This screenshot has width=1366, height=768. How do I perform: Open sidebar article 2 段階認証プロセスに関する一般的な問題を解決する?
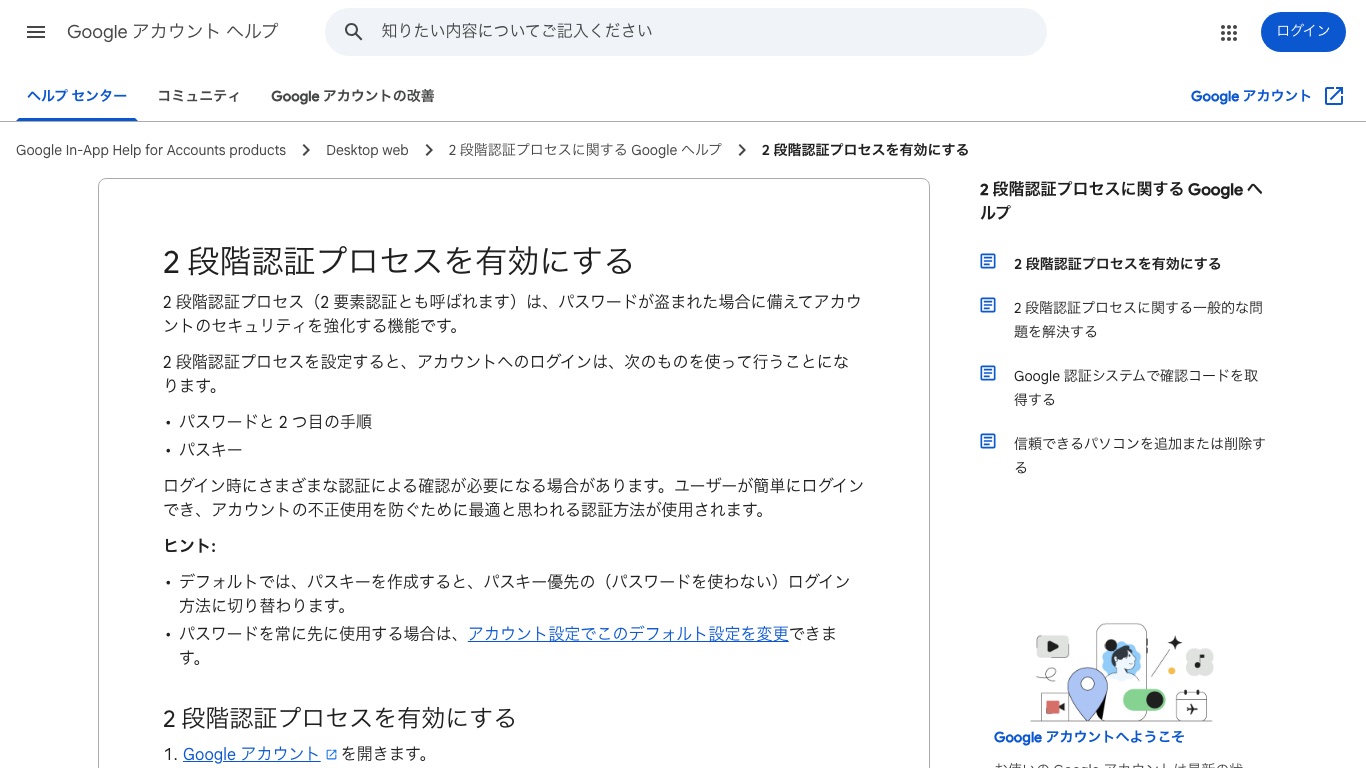pyautogui.click(x=1138, y=320)
